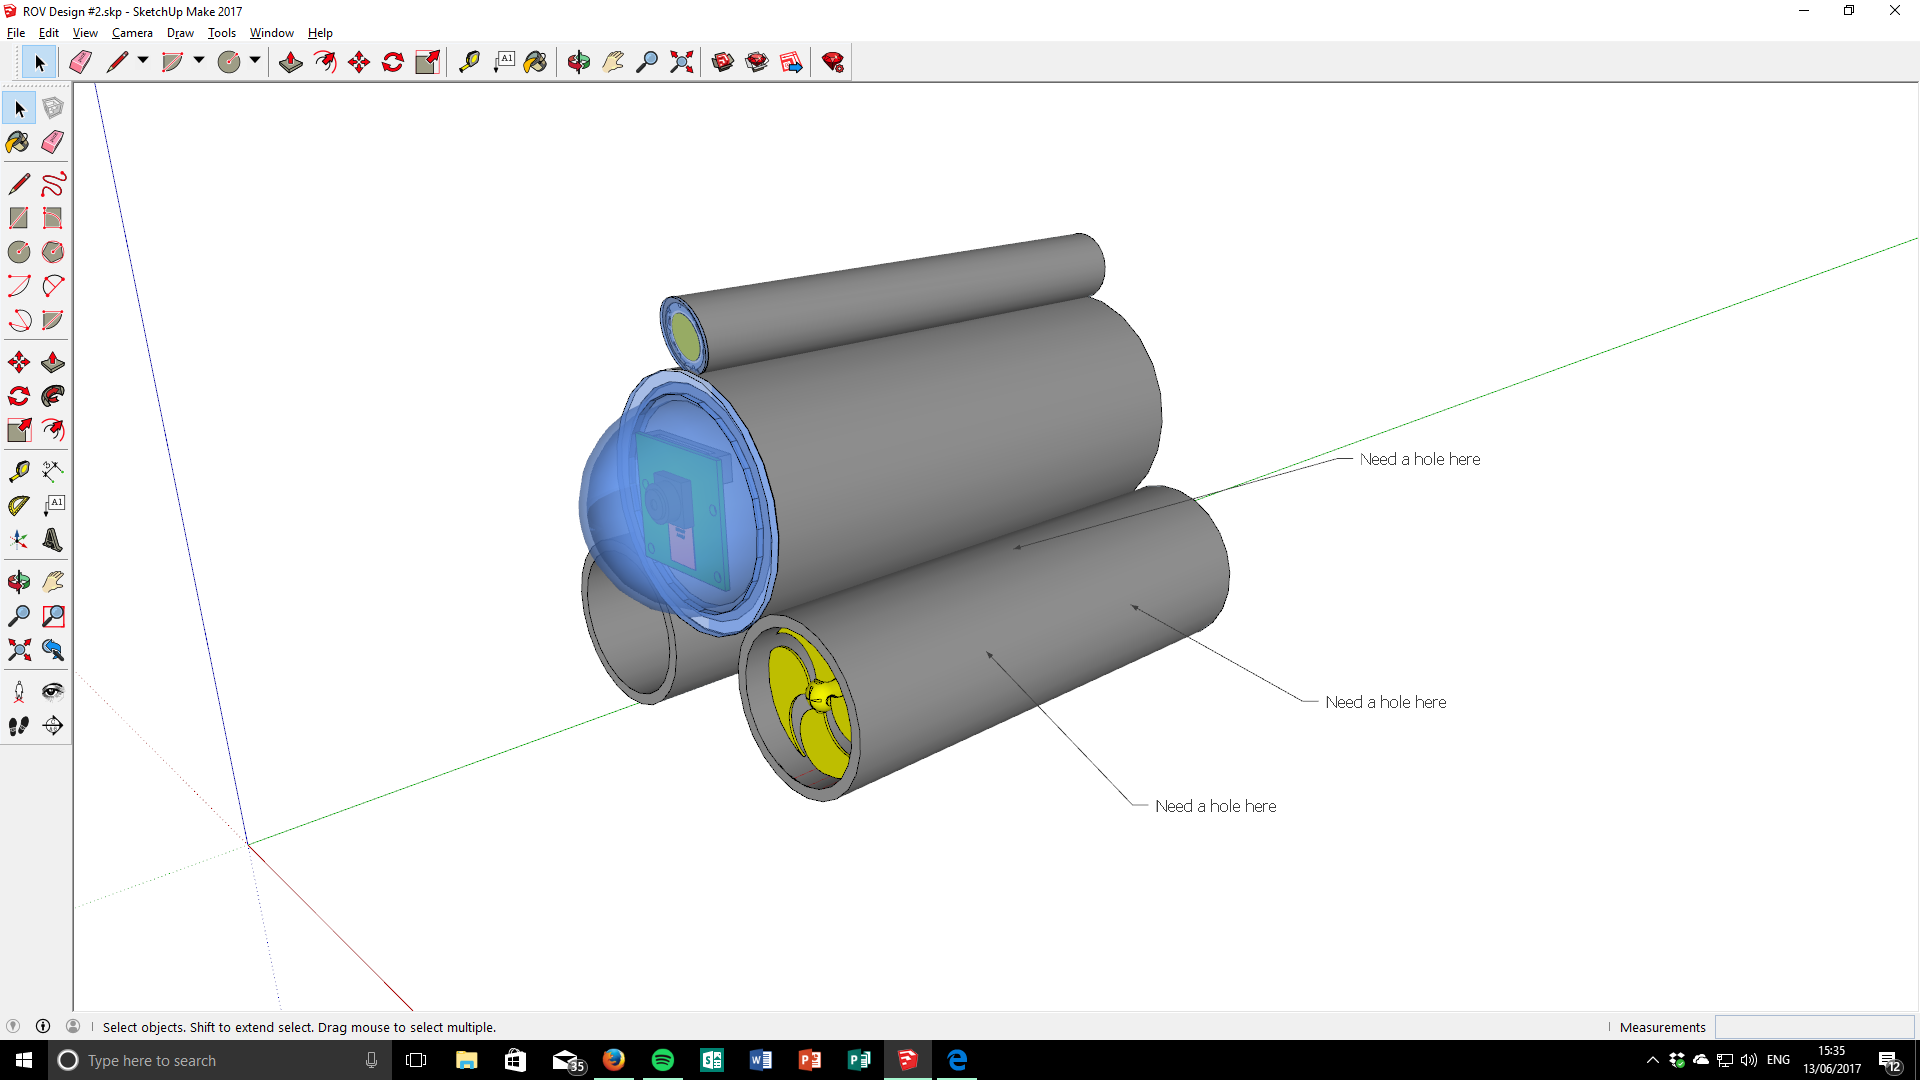
Task: Select the Text label tool in top toolbar
Action: pyautogui.click(x=503, y=62)
